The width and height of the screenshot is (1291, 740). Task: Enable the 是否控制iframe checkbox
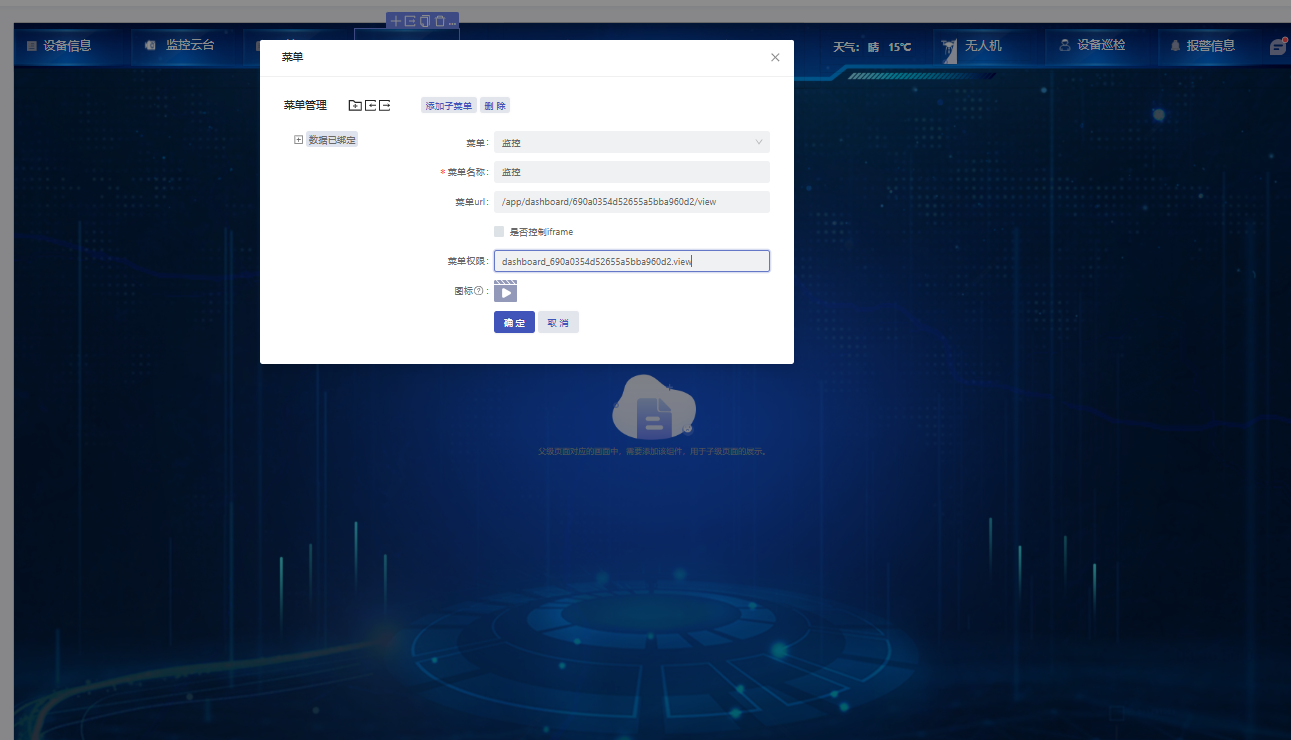pos(499,232)
